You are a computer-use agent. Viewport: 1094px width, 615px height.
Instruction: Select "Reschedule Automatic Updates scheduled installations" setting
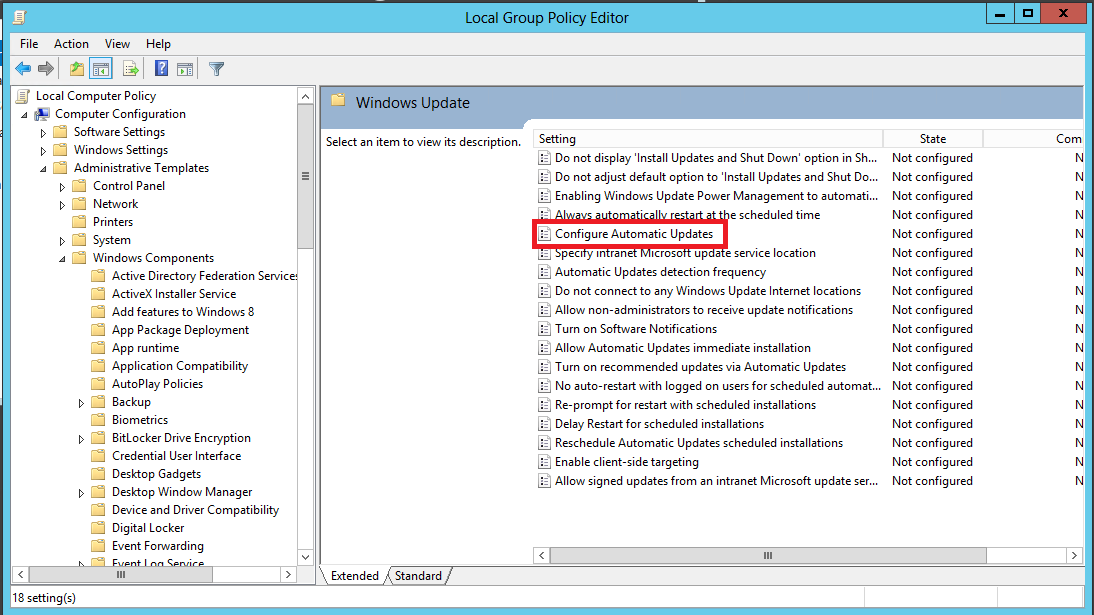tap(698, 443)
